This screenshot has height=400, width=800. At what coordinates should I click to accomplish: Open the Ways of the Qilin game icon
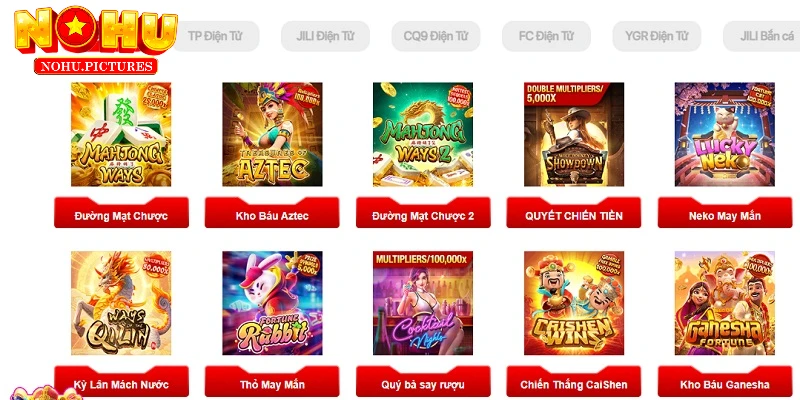tap(121, 303)
